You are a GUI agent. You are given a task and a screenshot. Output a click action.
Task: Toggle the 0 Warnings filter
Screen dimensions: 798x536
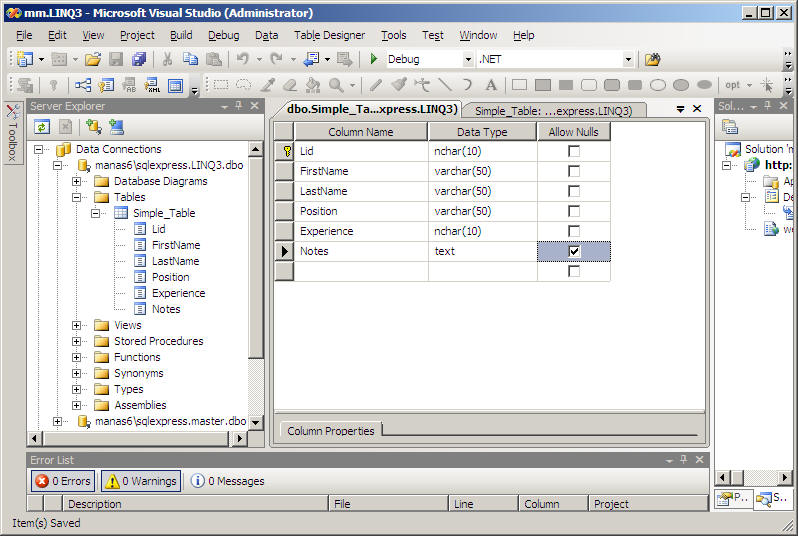click(x=141, y=481)
